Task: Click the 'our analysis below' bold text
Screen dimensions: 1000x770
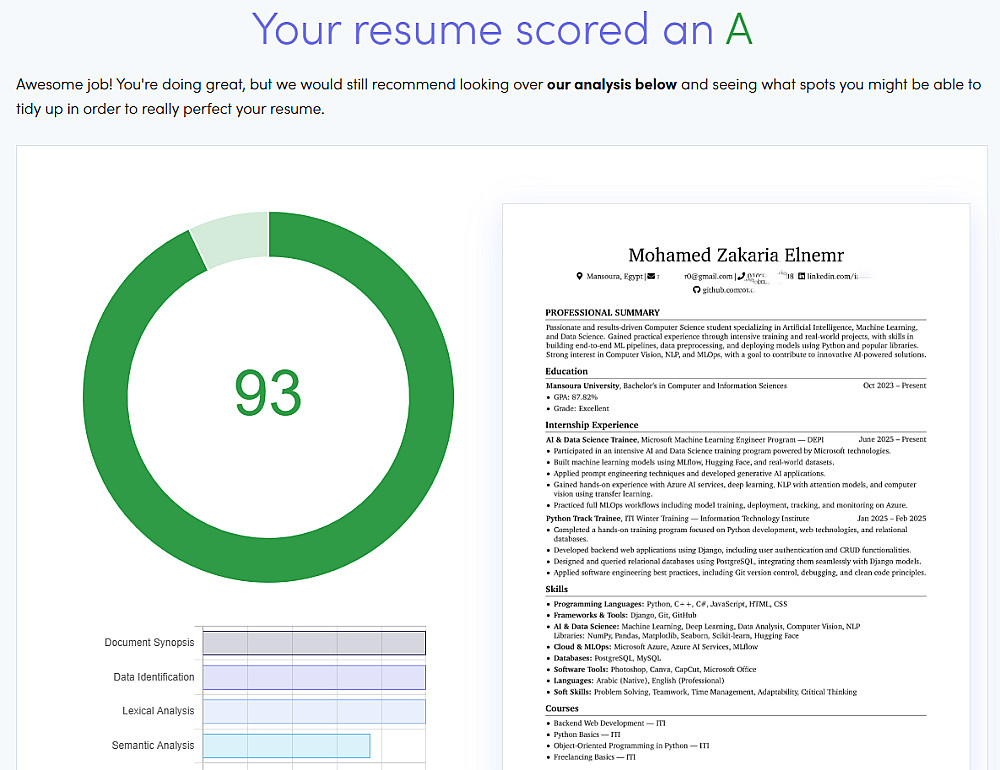Action: (x=612, y=85)
